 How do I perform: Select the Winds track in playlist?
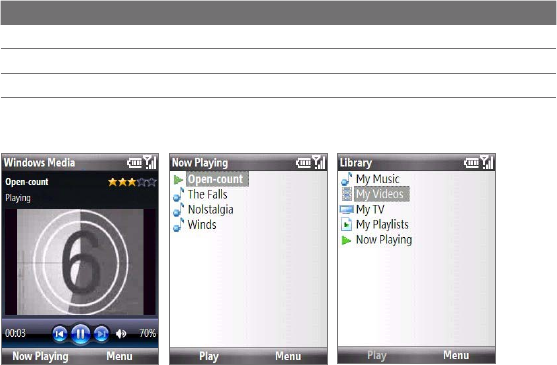[202, 225]
